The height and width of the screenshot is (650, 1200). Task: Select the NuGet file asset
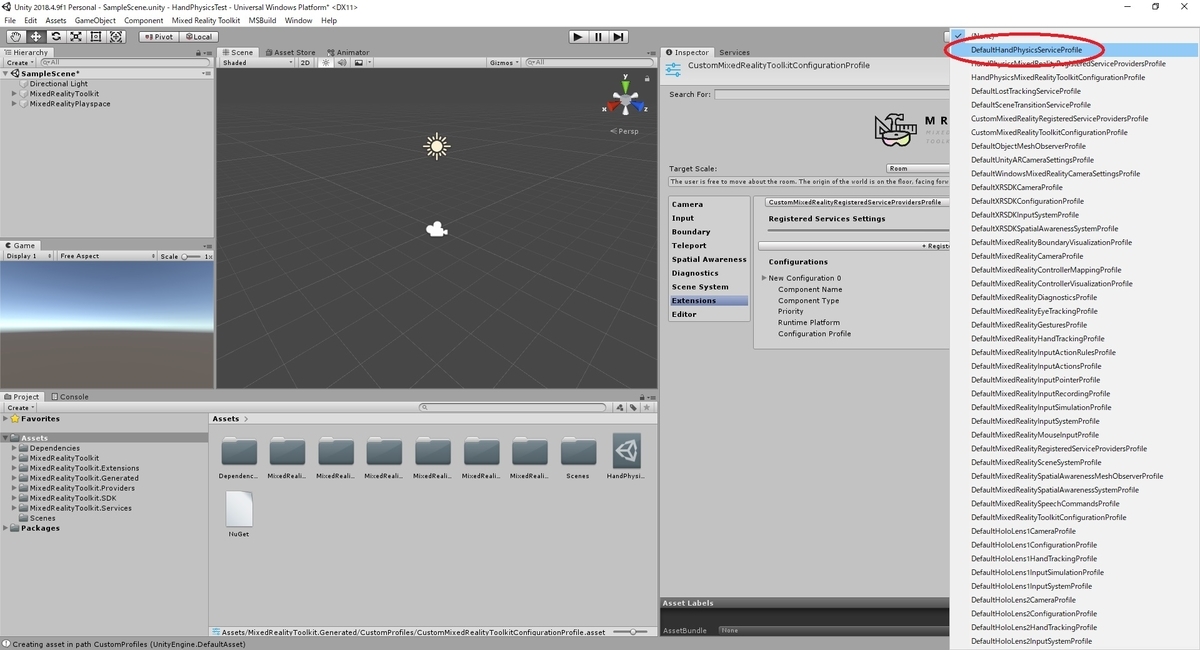[239, 510]
